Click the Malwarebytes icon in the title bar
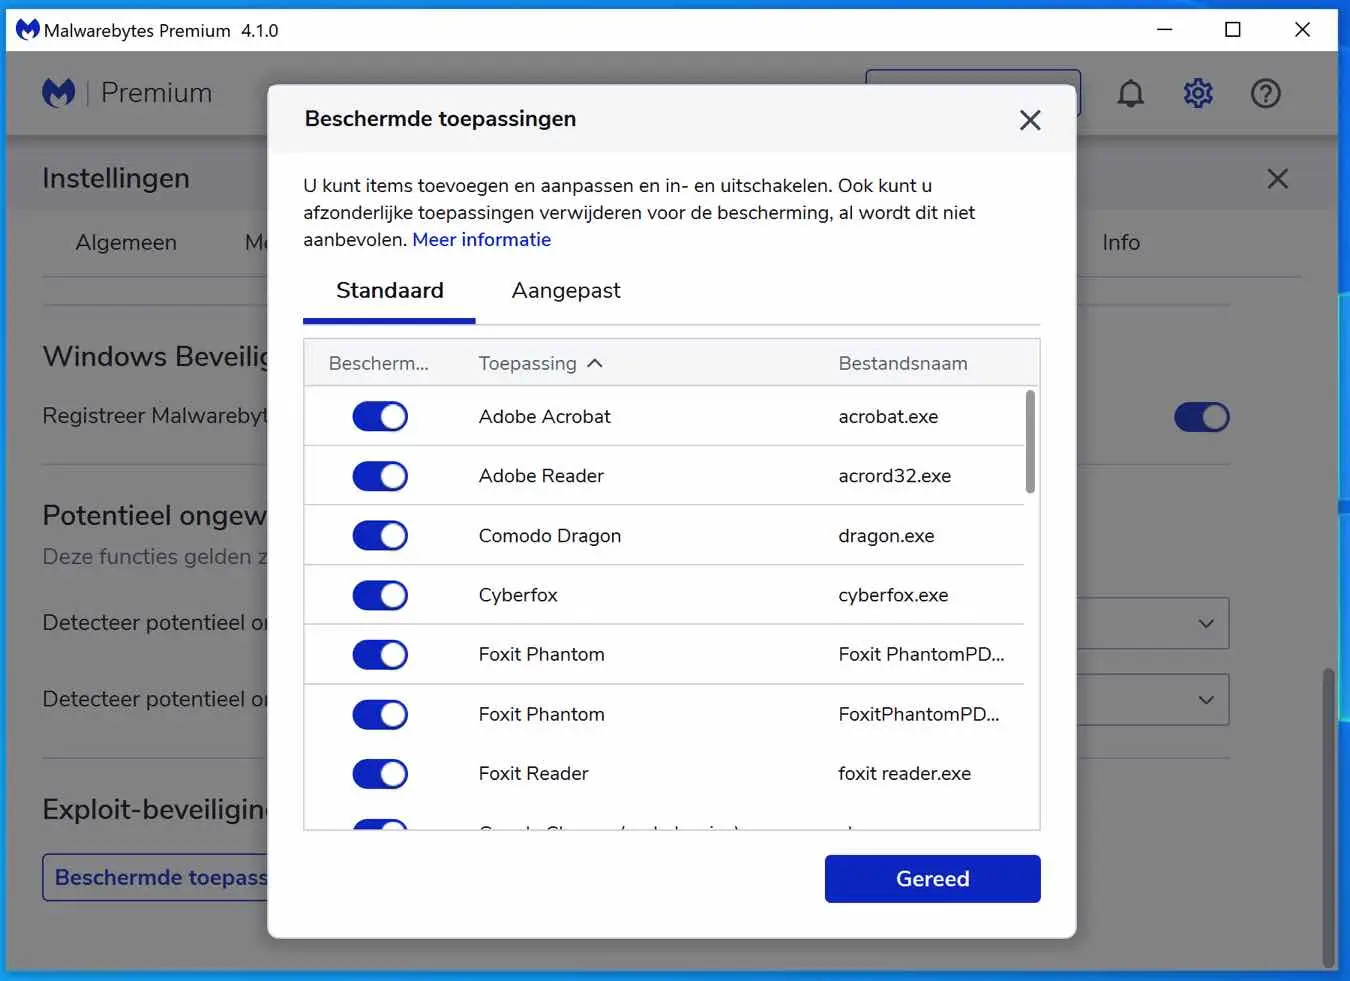The width and height of the screenshot is (1350, 981). (x=27, y=30)
